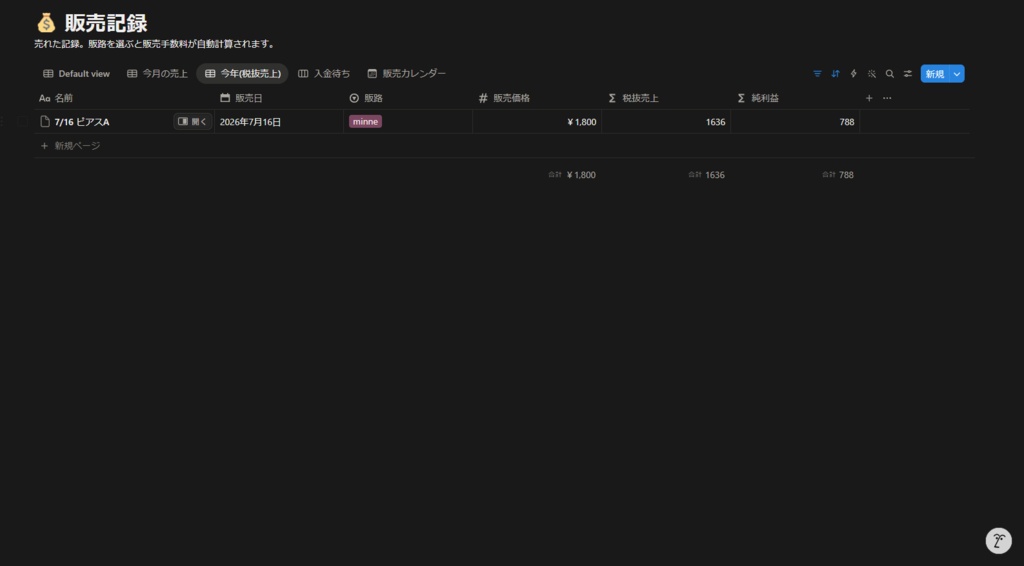The width and height of the screenshot is (1024, 566).
Task: Click the 2026年7月16日 date cell
Action: pyautogui.click(x=279, y=121)
